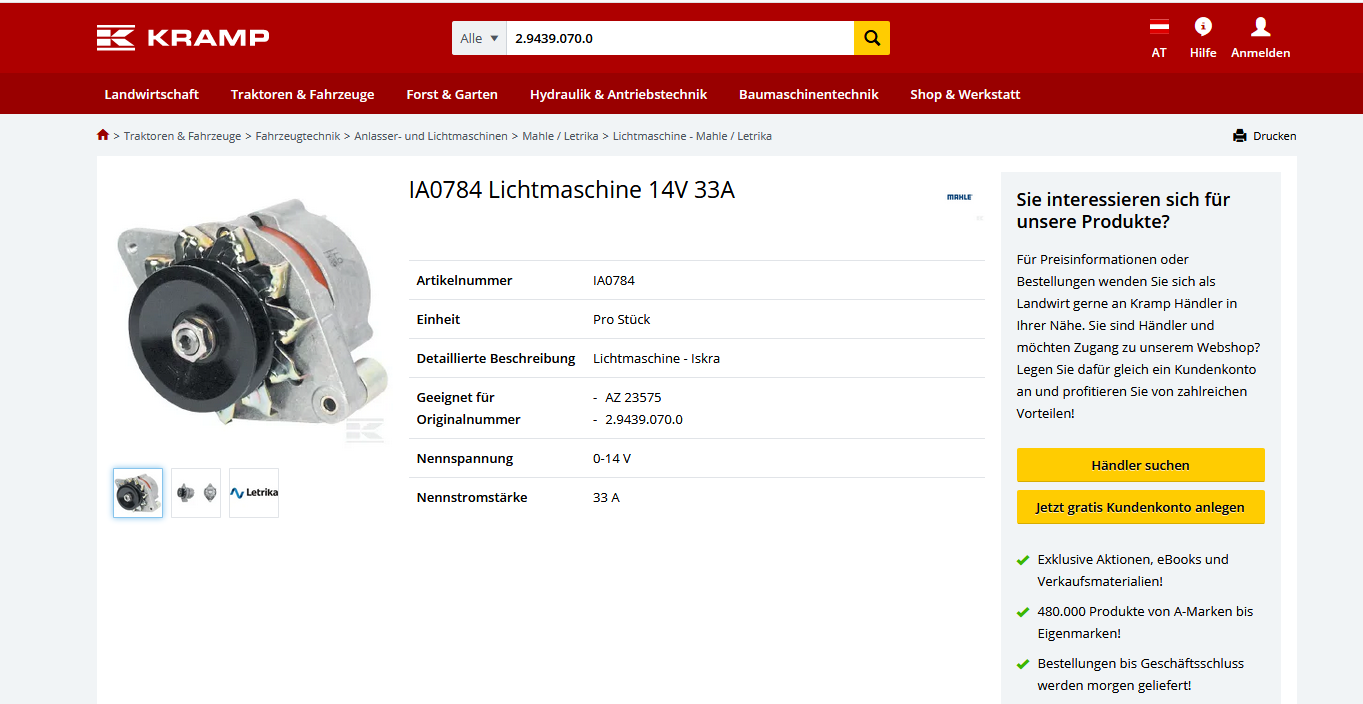The height and width of the screenshot is (704, 1363).
Task: Select the Letrika logo thumbnail
Action: (x=254, y=493)
